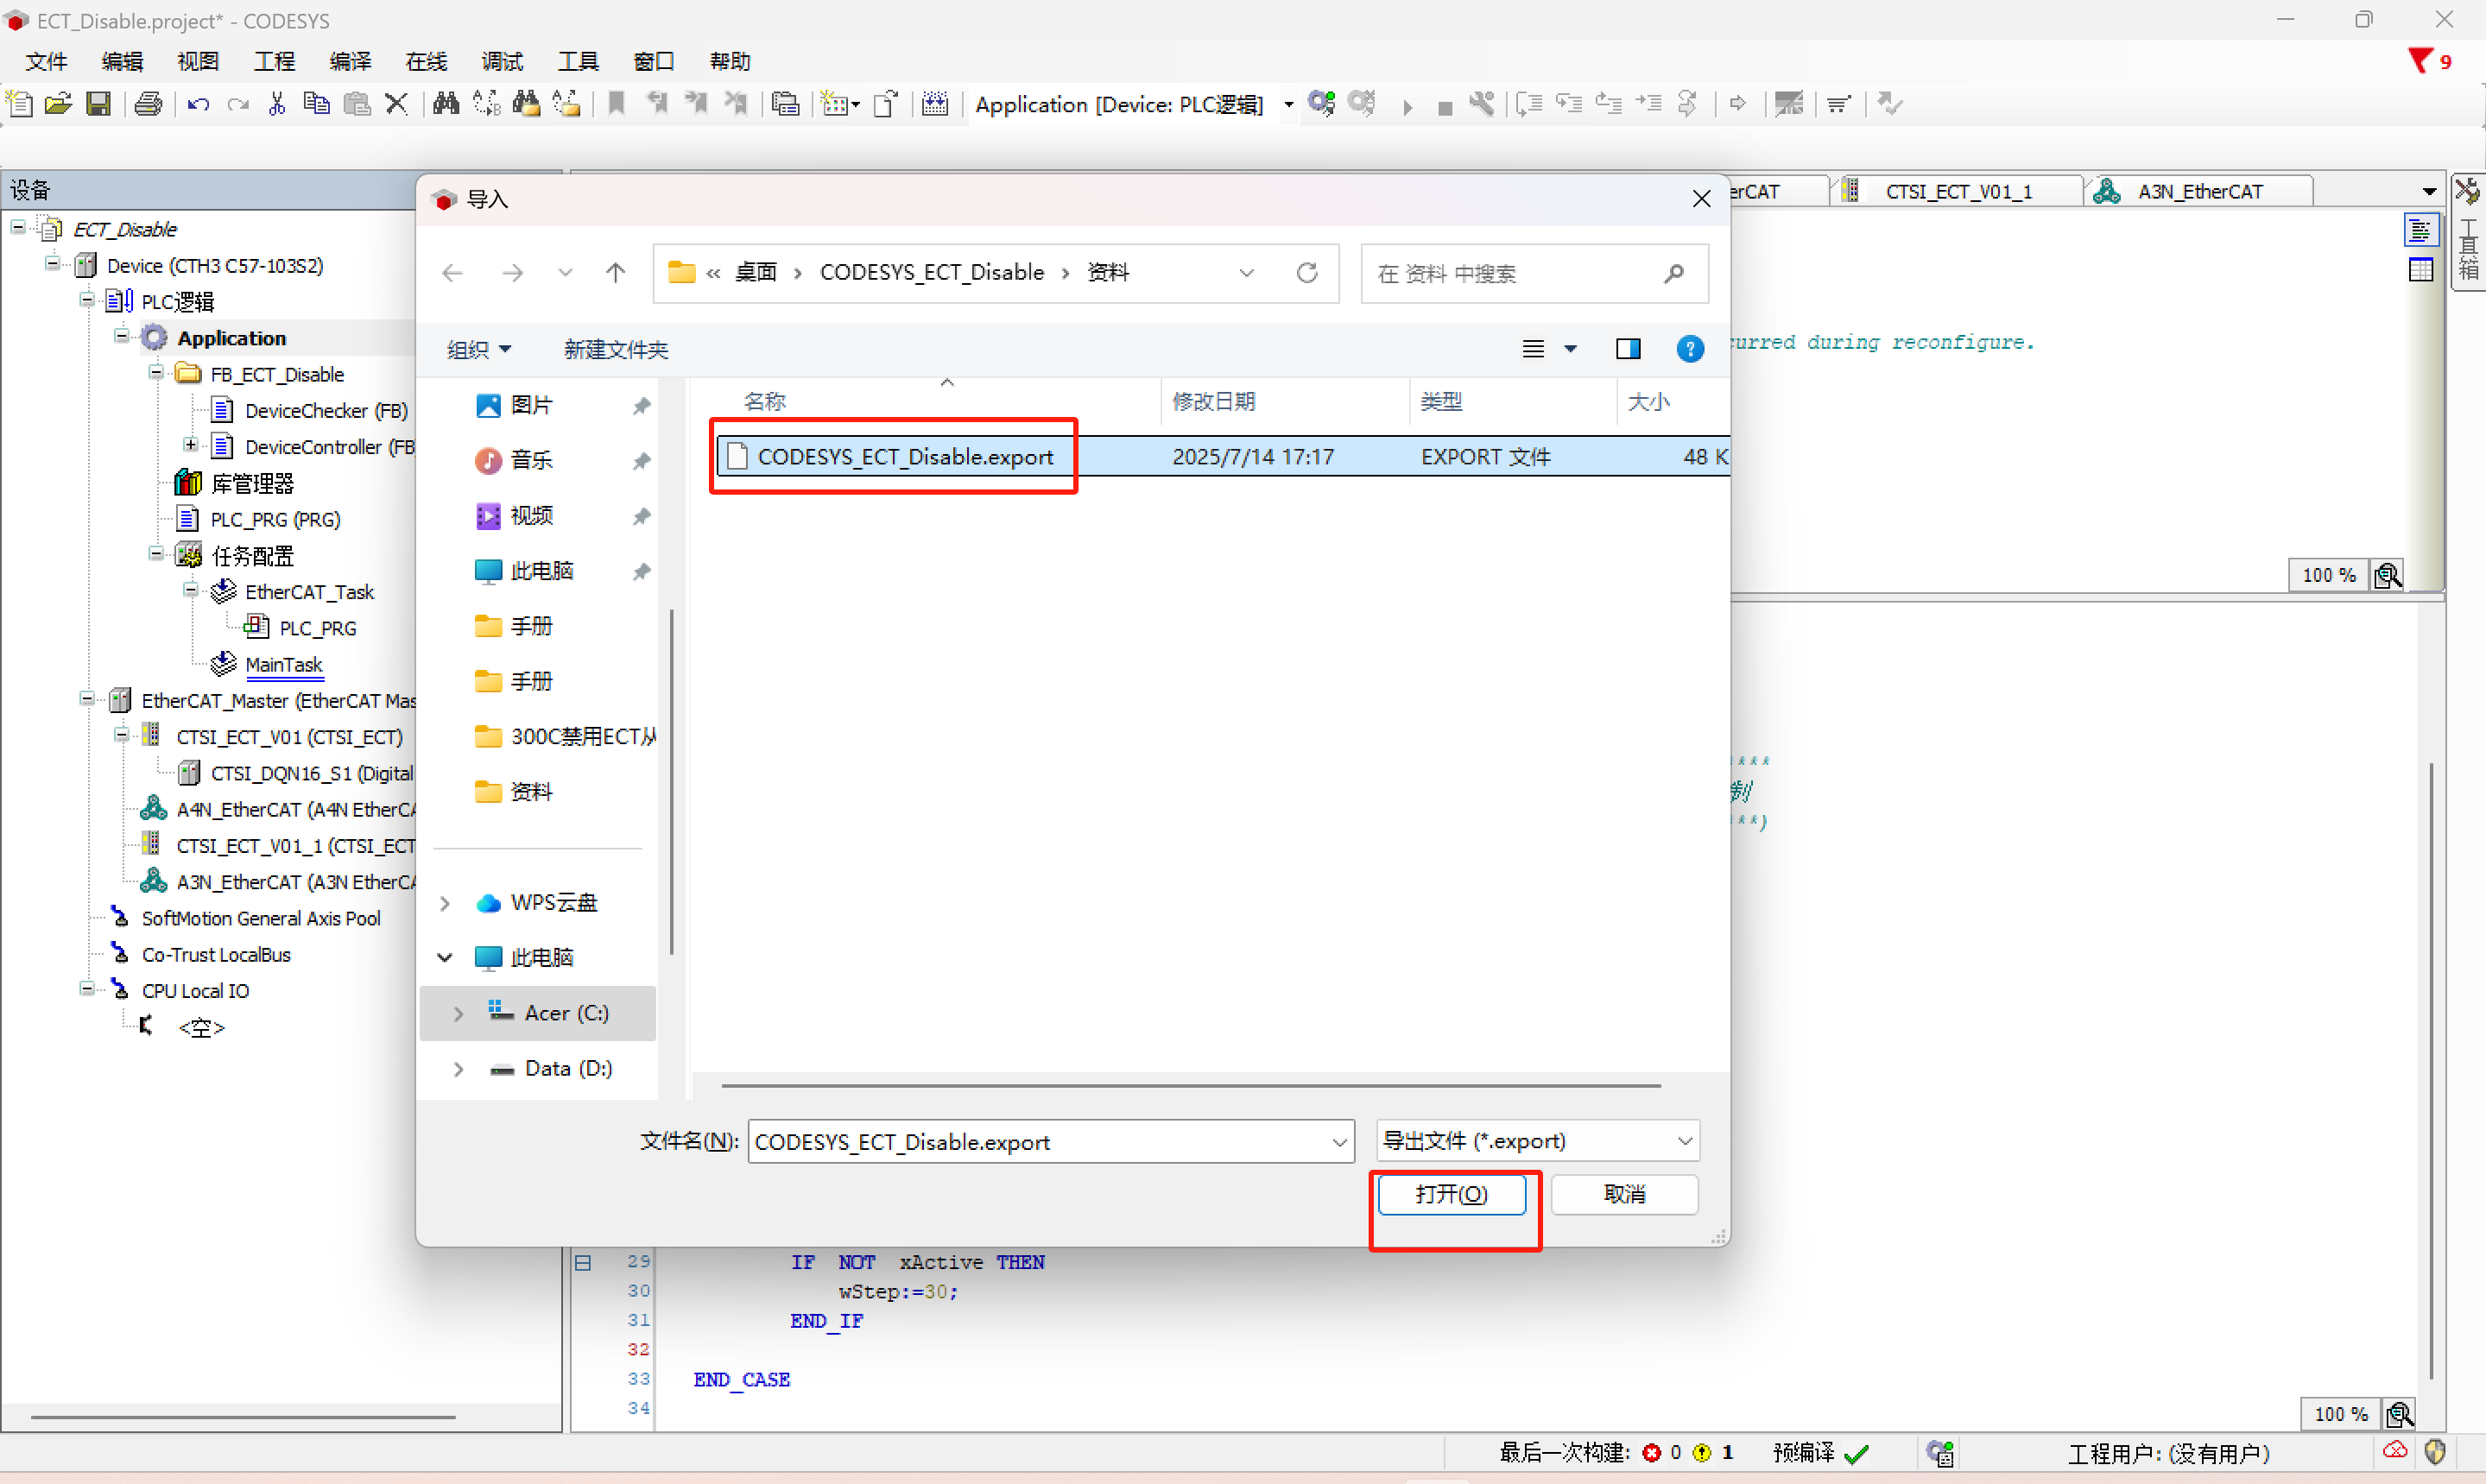The width and height of the screenshot is (2486, 1484).
Task: Click 新建文件夹 in the dialog toolbar
Action: click(616, 349)
